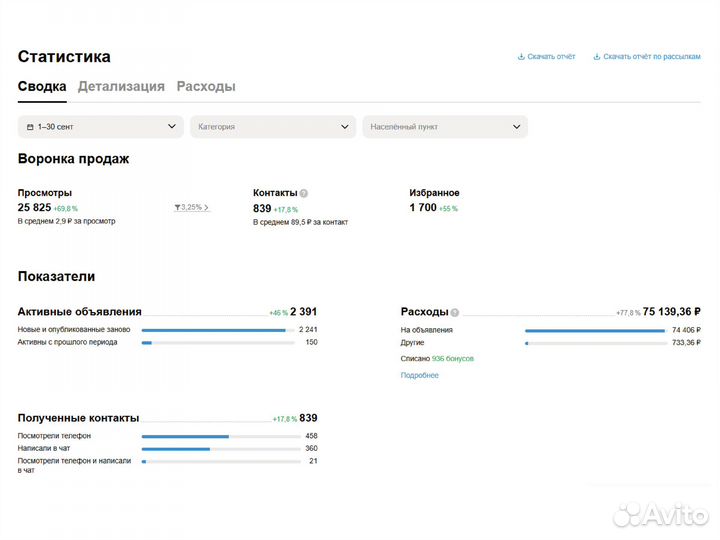Click the "936 бонусов" link
720x540 pixels.
452,358
